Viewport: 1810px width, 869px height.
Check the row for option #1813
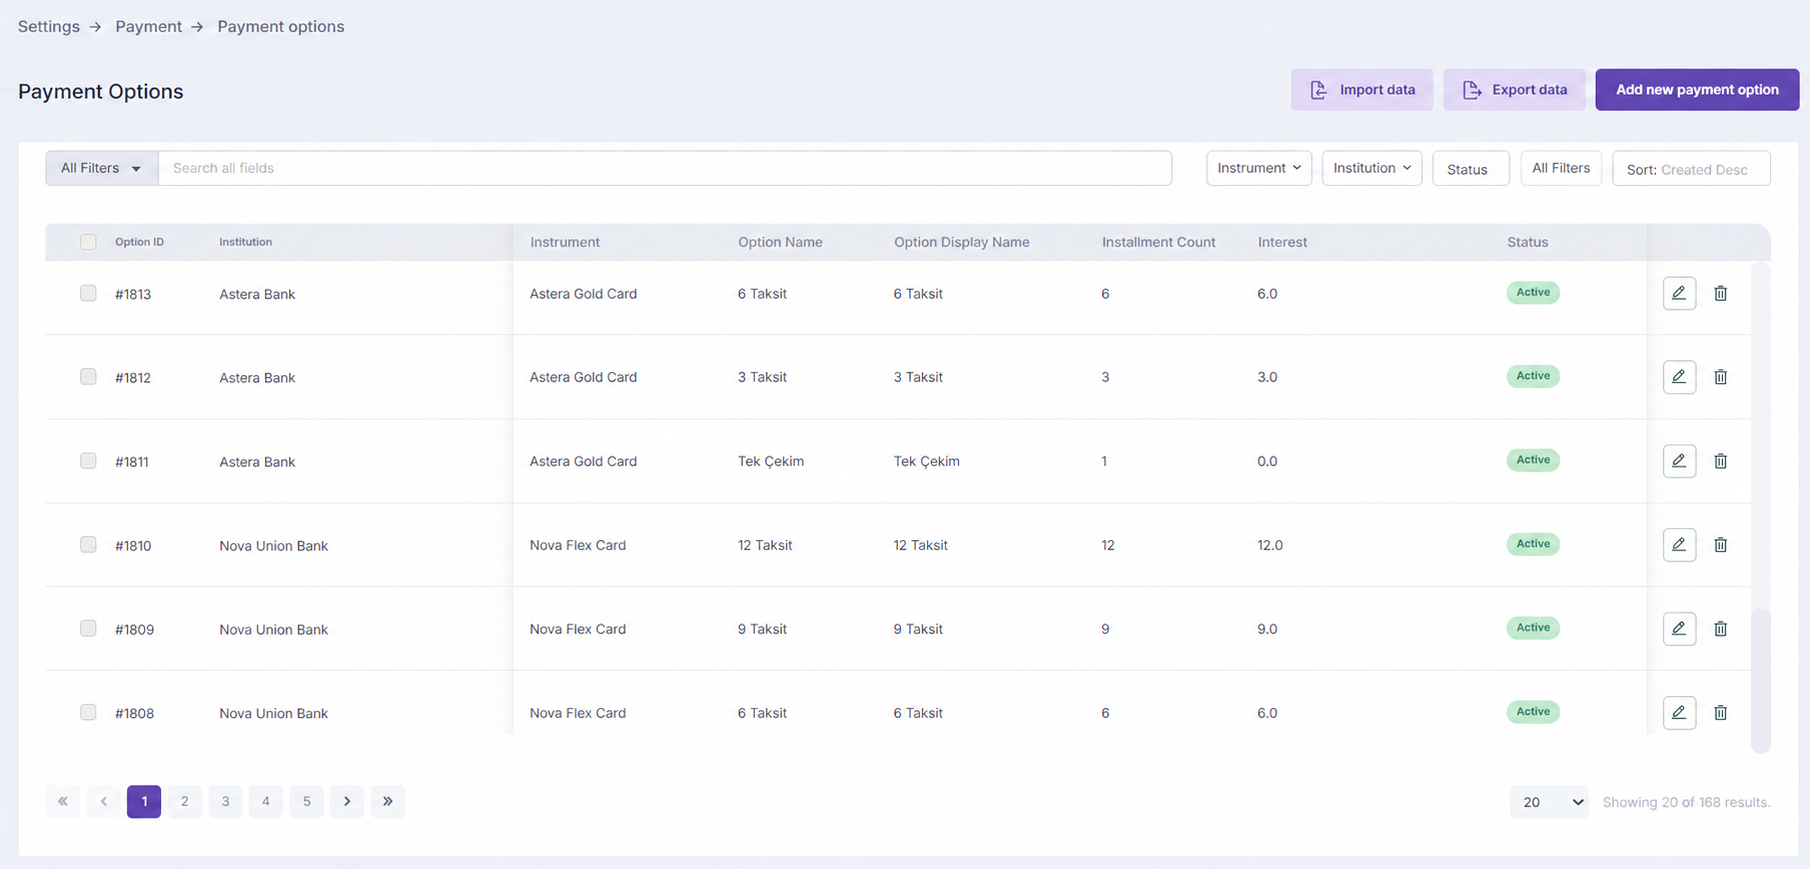tap(88, 293)
